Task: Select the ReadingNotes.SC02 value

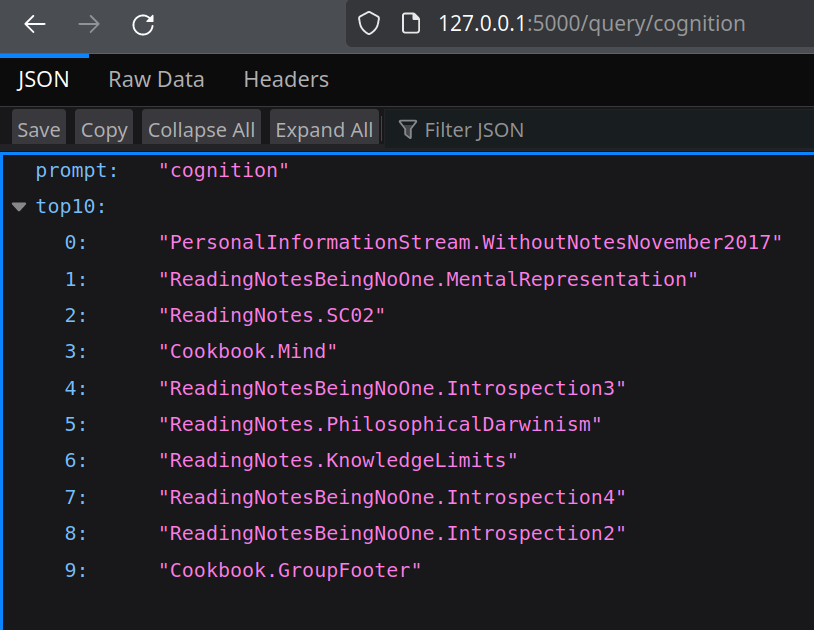Action: coord(272,315)
